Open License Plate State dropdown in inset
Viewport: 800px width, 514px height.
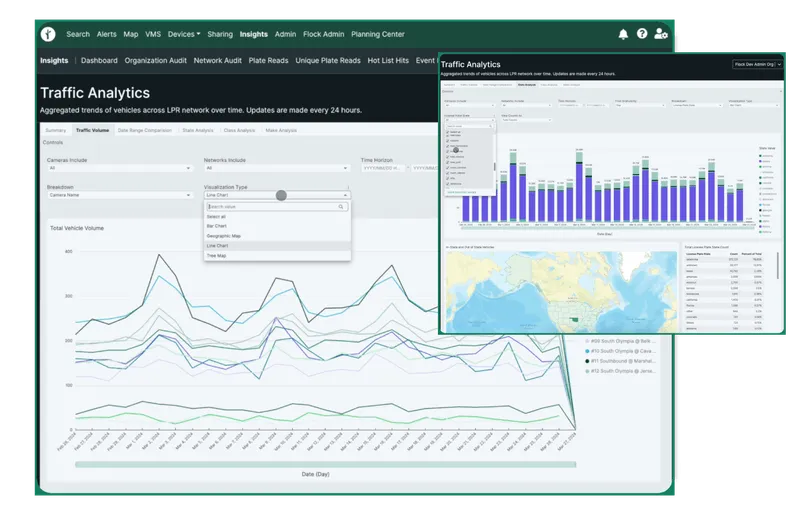[469, 120]
